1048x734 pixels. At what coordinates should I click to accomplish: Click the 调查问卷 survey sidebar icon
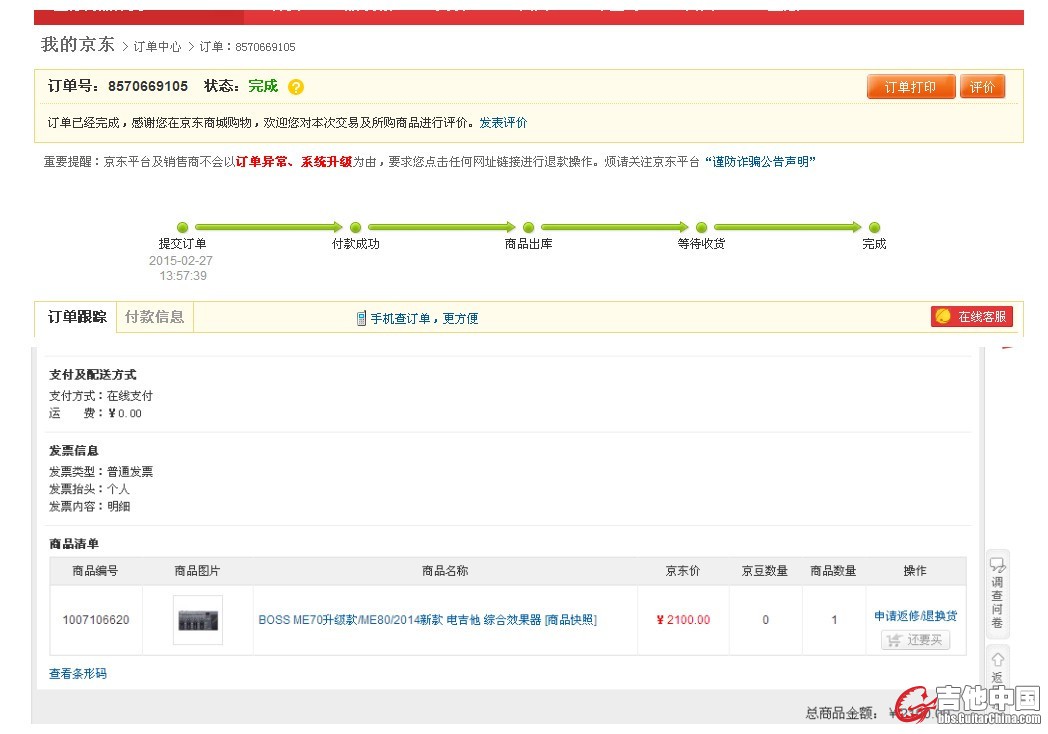pos(997,567)
